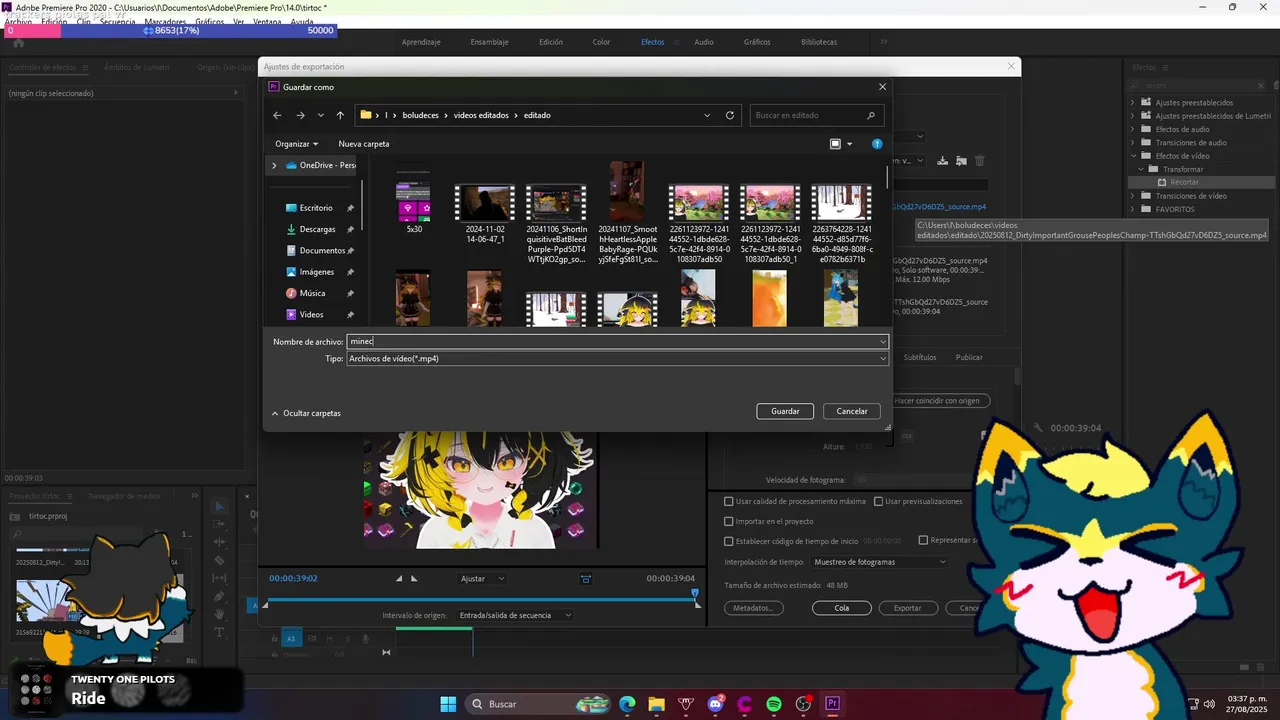Open Microsoft Edge from the taskbar
This screenshot has height=720, width=1280.
tap(627, 704)
